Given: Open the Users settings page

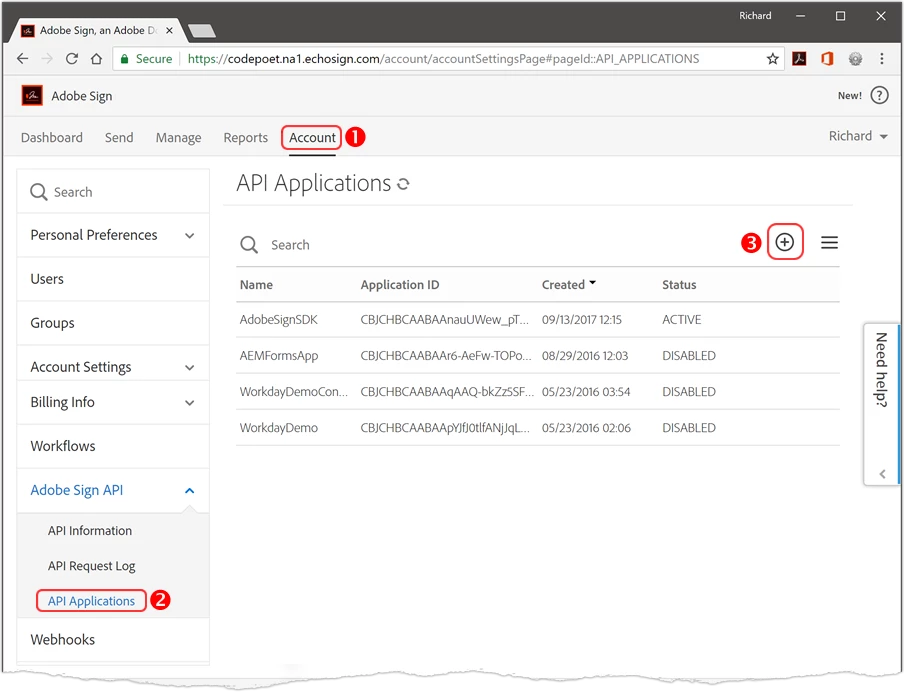Looking at the screenshot, I should click(113, 279).
